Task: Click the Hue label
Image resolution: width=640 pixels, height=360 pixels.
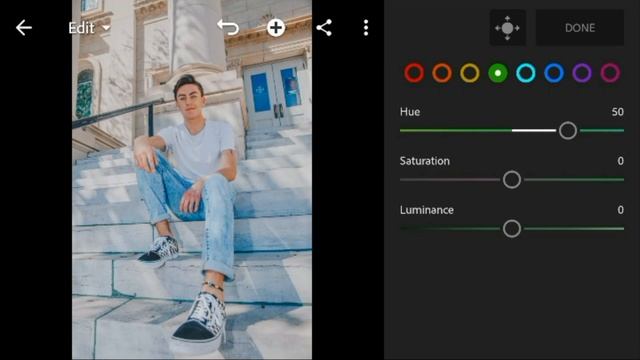Action: click(x=410, y=112)
